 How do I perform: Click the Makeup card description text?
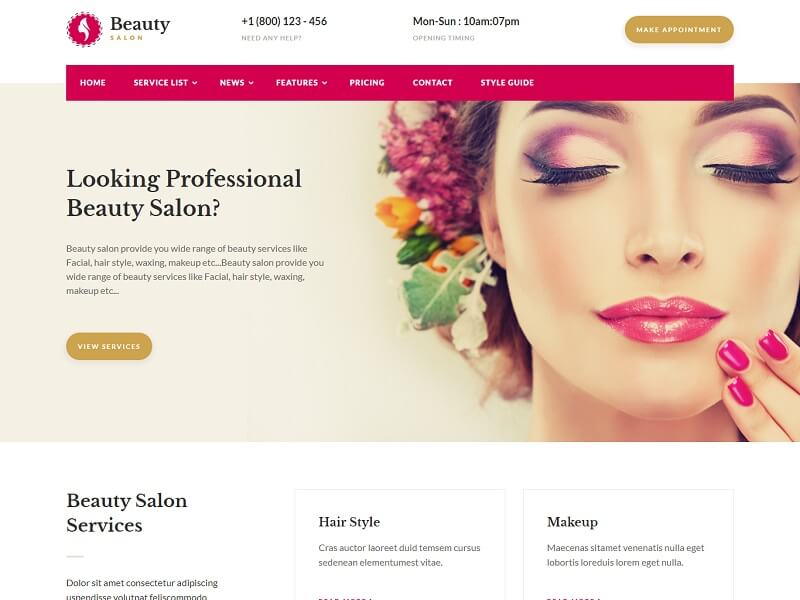[626, 555]
